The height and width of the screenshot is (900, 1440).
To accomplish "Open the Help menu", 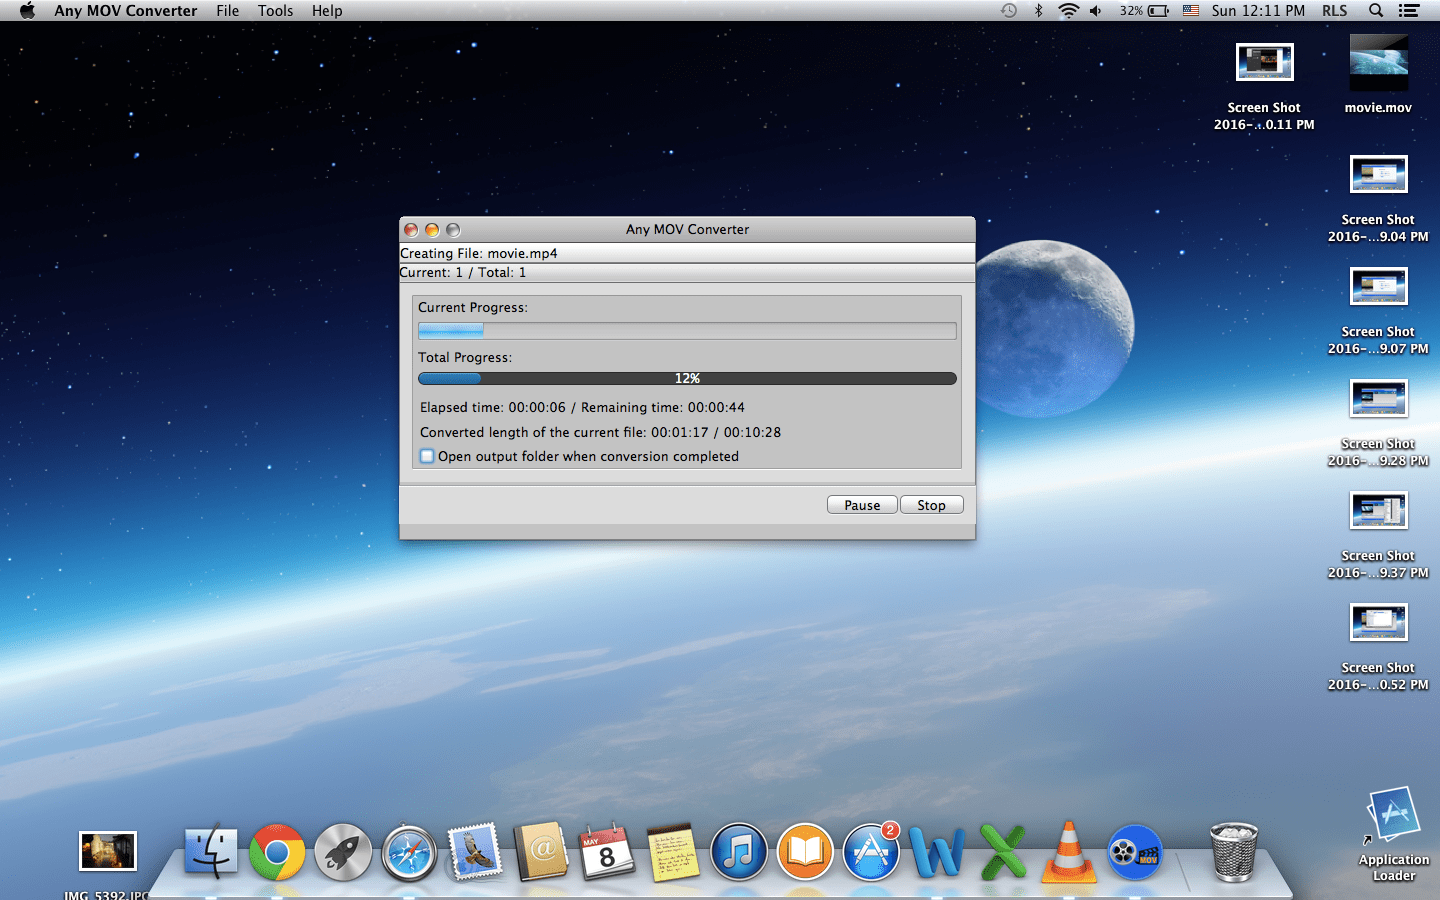I will [x=327, y=10].
